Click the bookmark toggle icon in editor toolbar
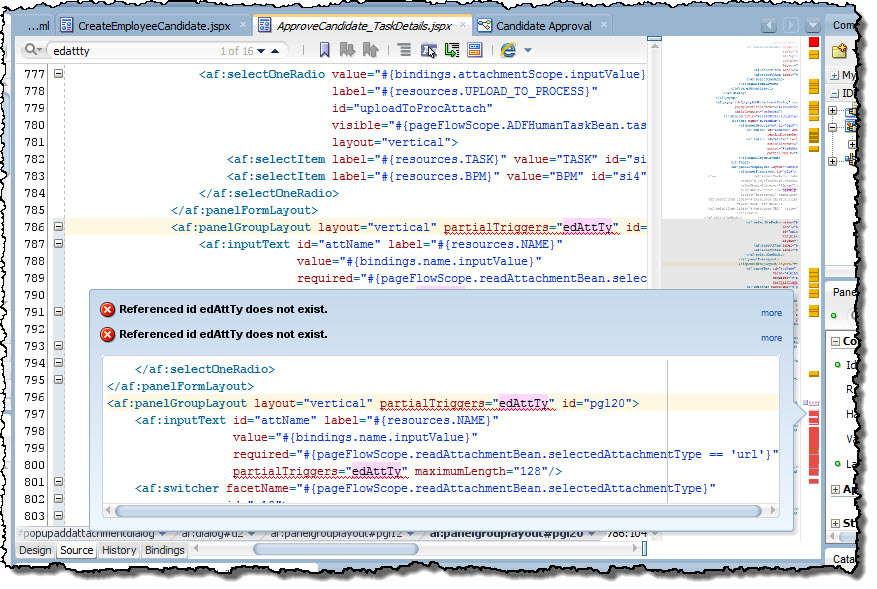Screen dimensions: 877x589 (x=325, y=50)
